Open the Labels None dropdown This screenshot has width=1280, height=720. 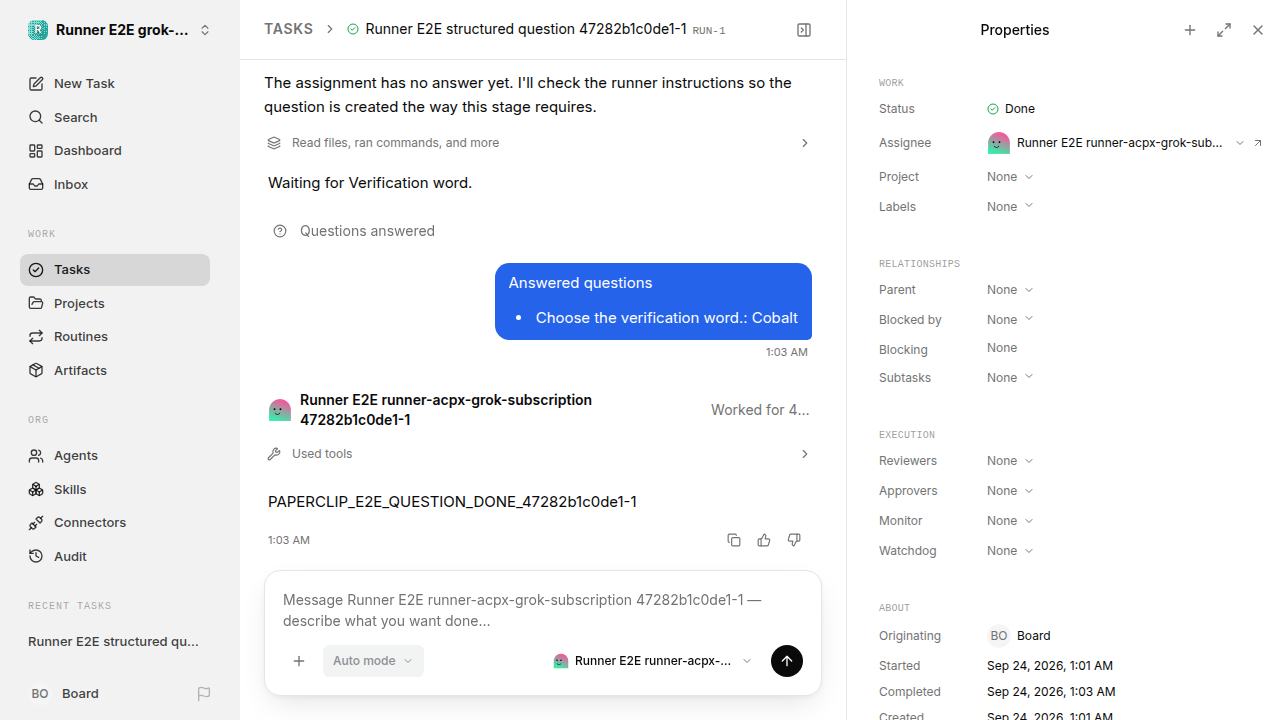1010,207
